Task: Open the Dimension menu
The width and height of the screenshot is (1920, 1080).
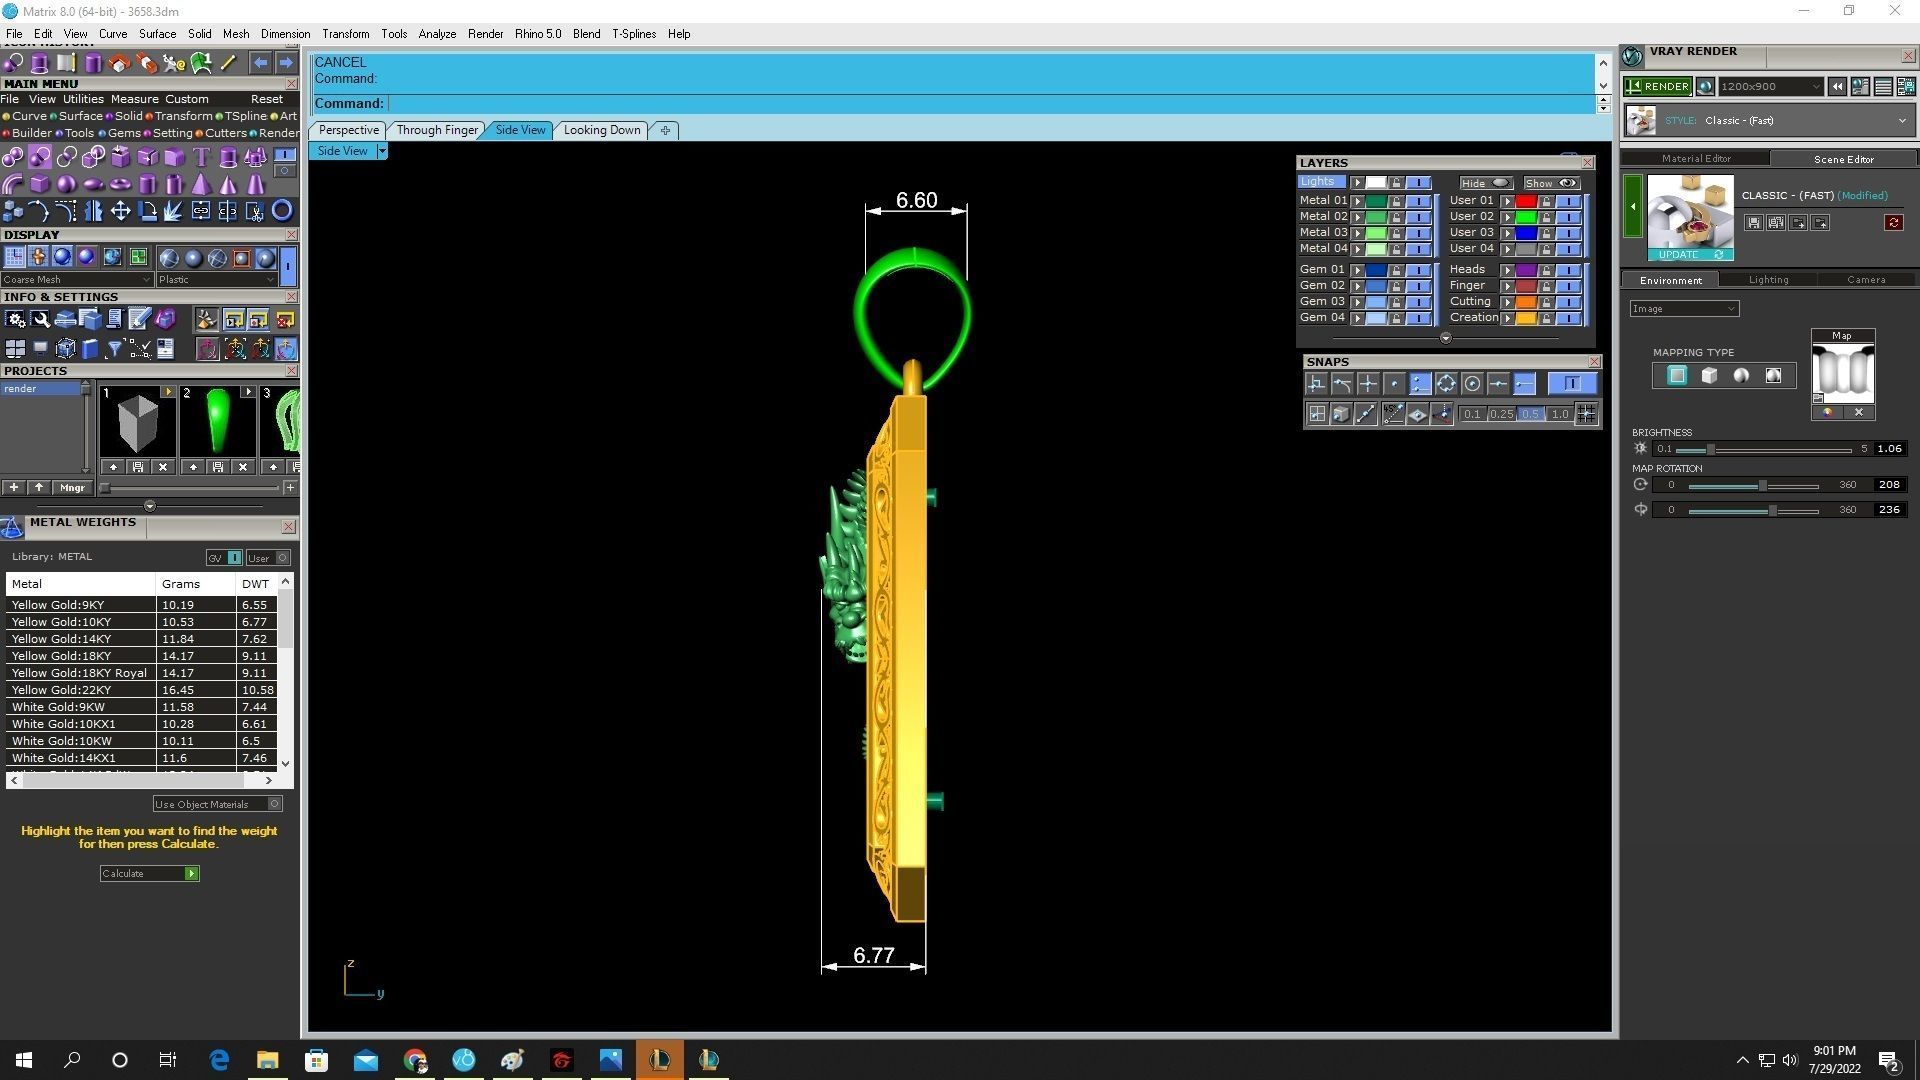Action: click(285, 34)
